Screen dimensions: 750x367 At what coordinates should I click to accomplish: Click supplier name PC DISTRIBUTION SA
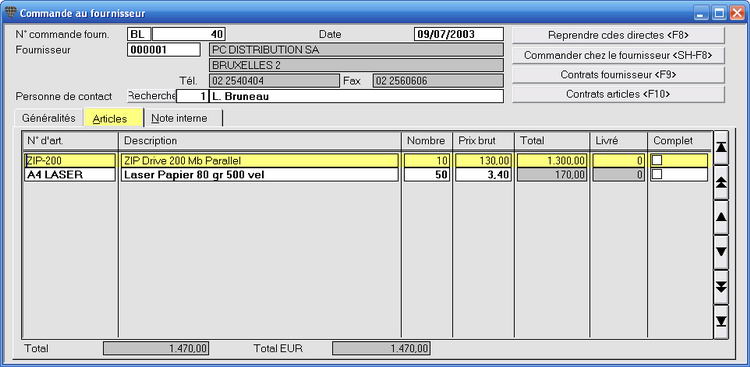(x=356, y=50)
